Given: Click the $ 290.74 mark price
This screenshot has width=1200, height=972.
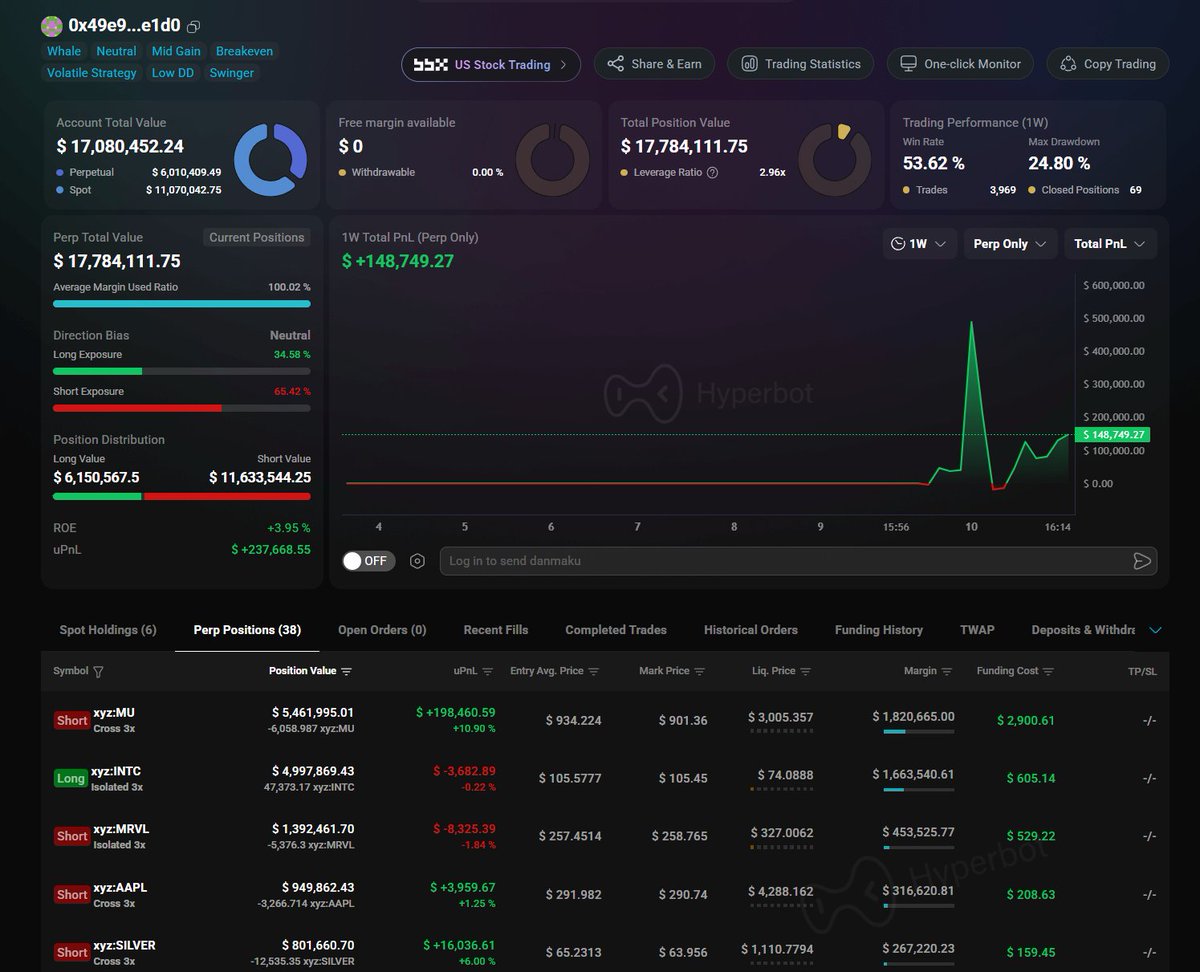Looking at the screenshot, I should pos(683,895).
